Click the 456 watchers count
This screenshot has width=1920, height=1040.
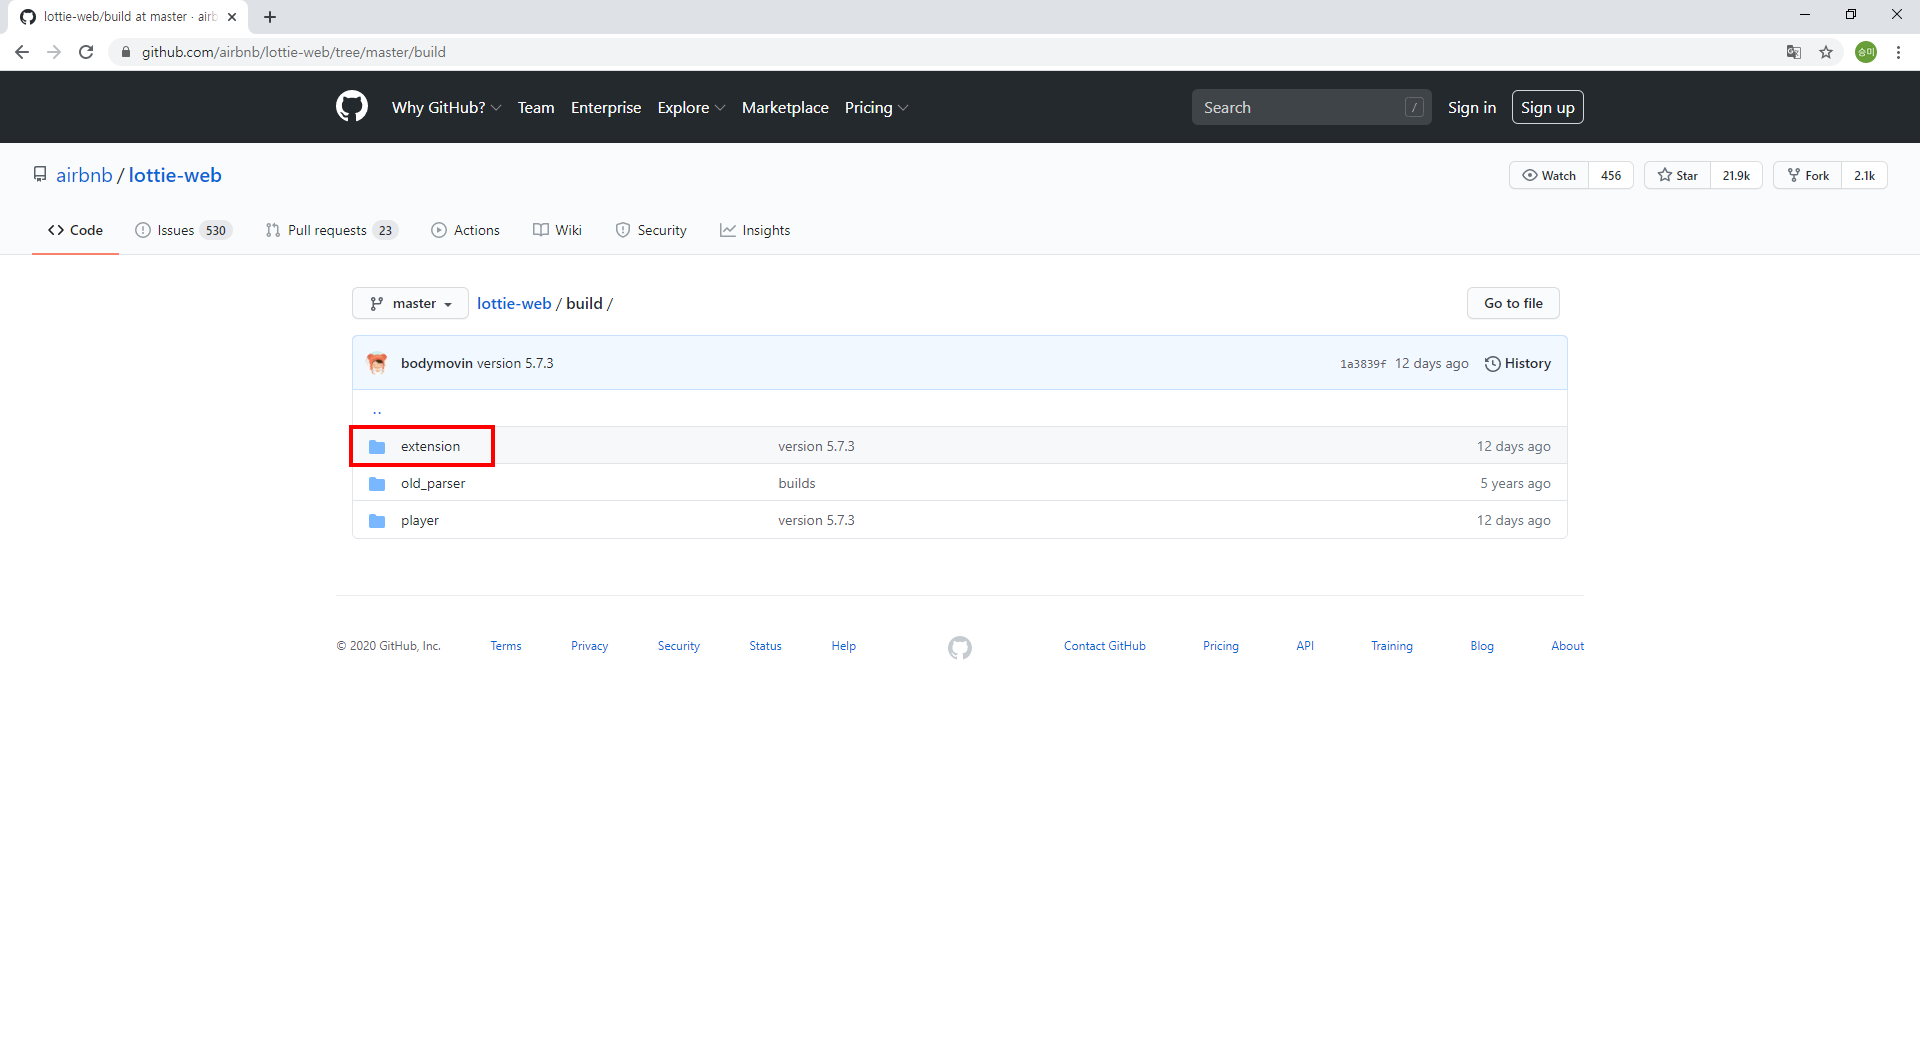pyautogui.click(x=1611, y=175)
